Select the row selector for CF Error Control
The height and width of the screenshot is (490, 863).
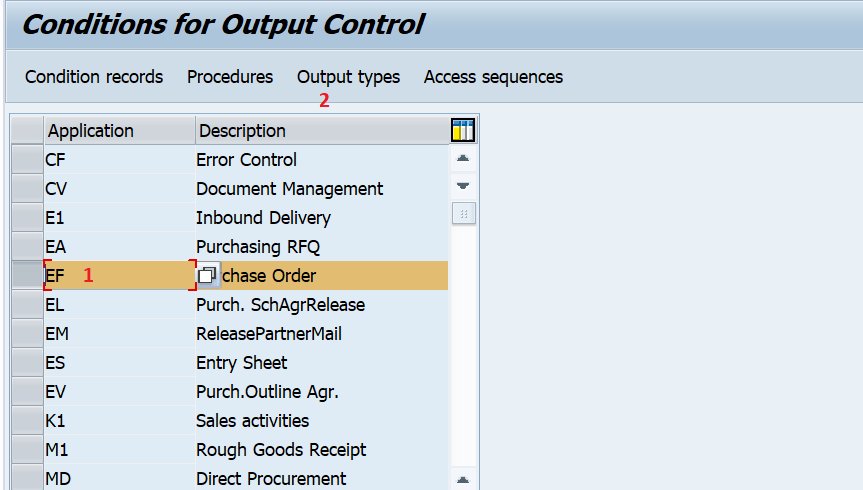pos(27,160)
